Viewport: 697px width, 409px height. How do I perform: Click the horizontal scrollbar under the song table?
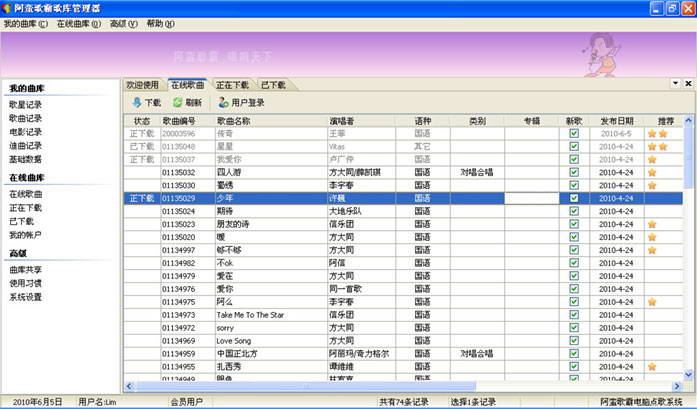pyautogui.click(x=400, y=385)
